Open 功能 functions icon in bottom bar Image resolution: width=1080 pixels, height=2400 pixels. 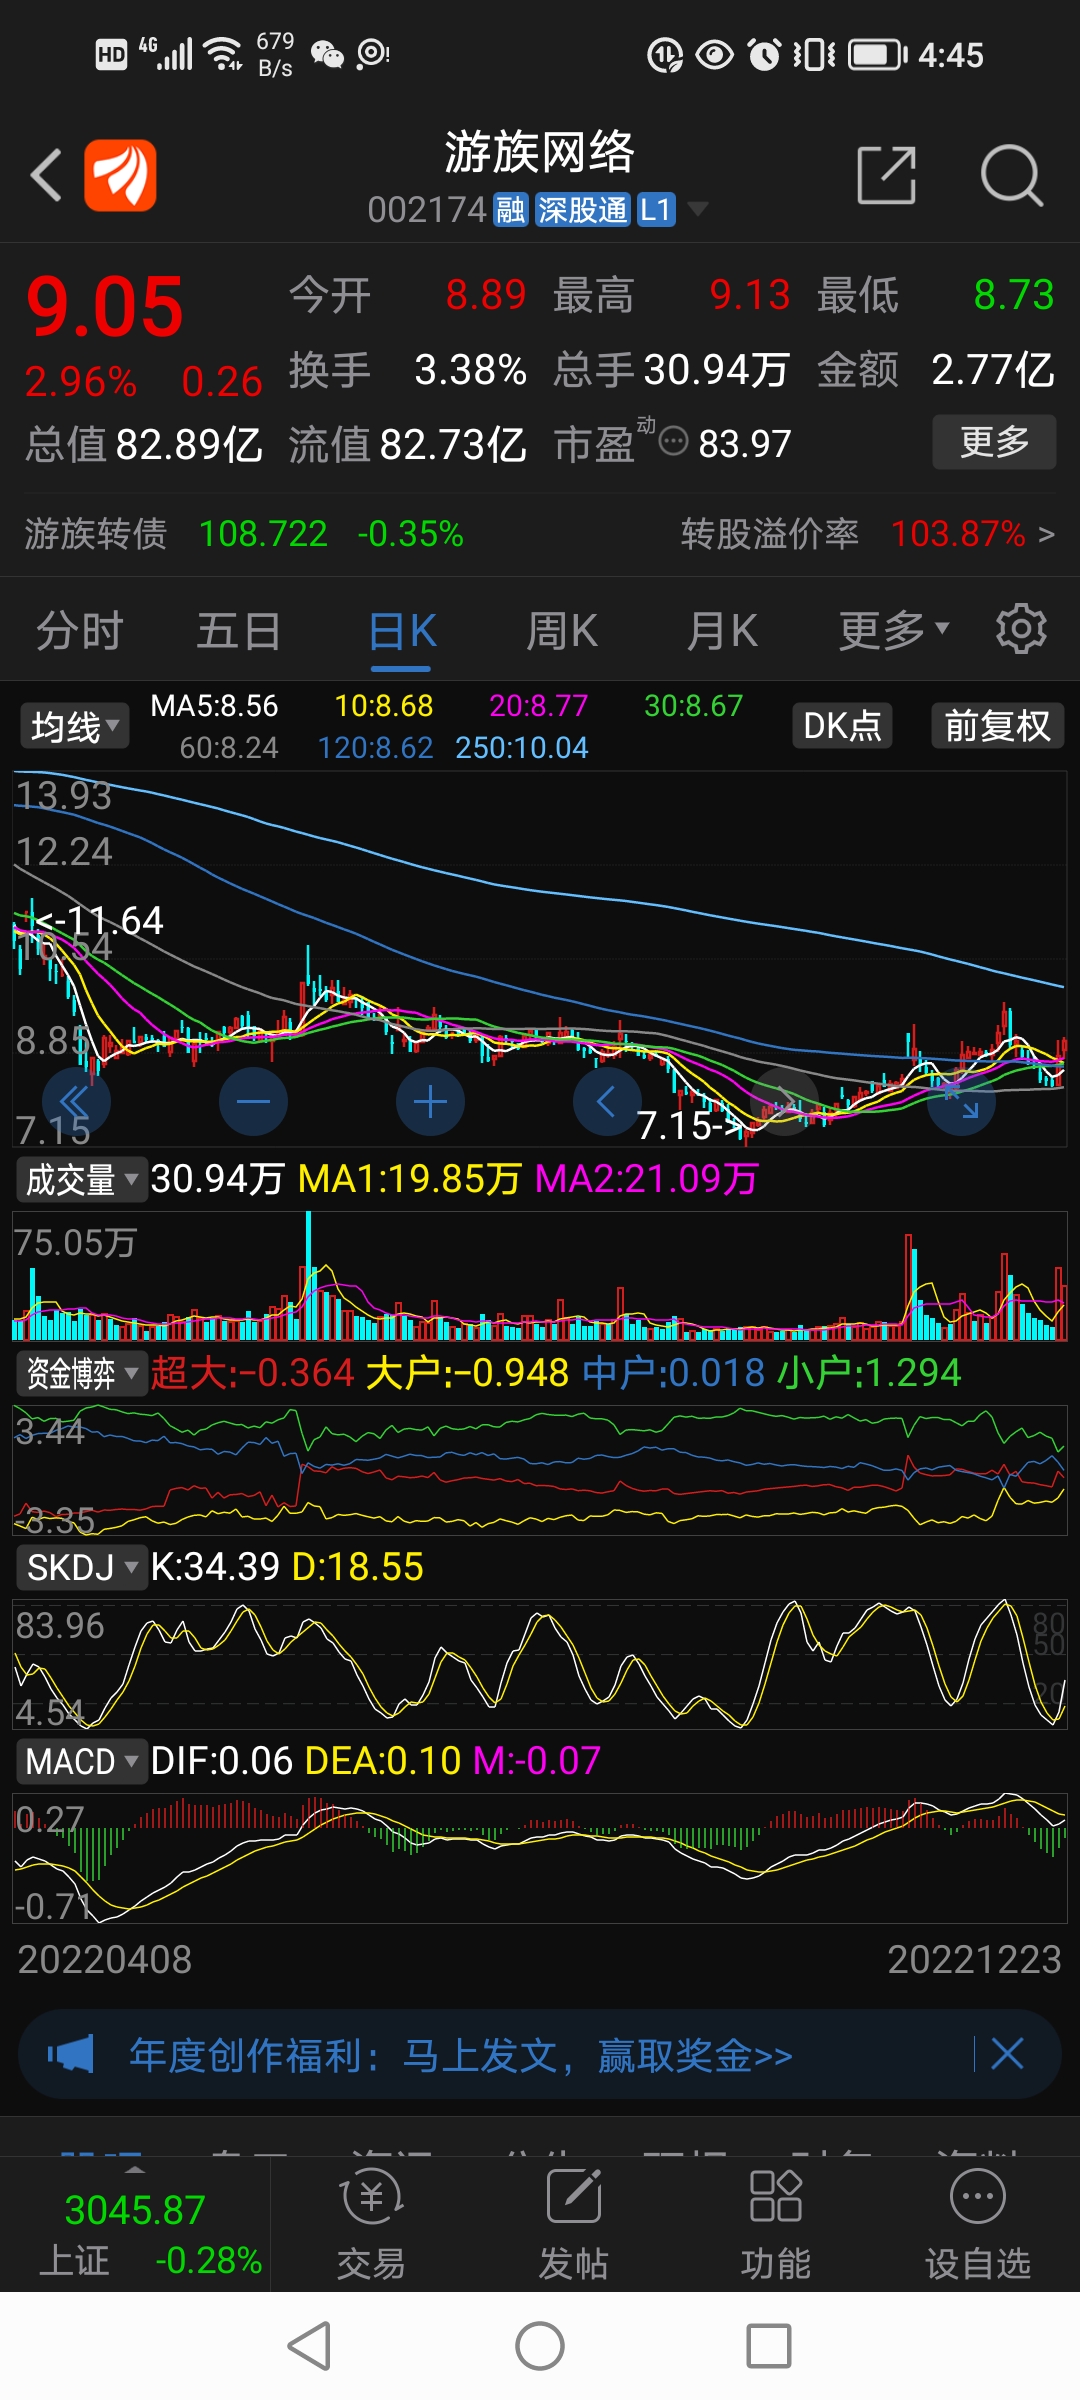pos(775,2225)
